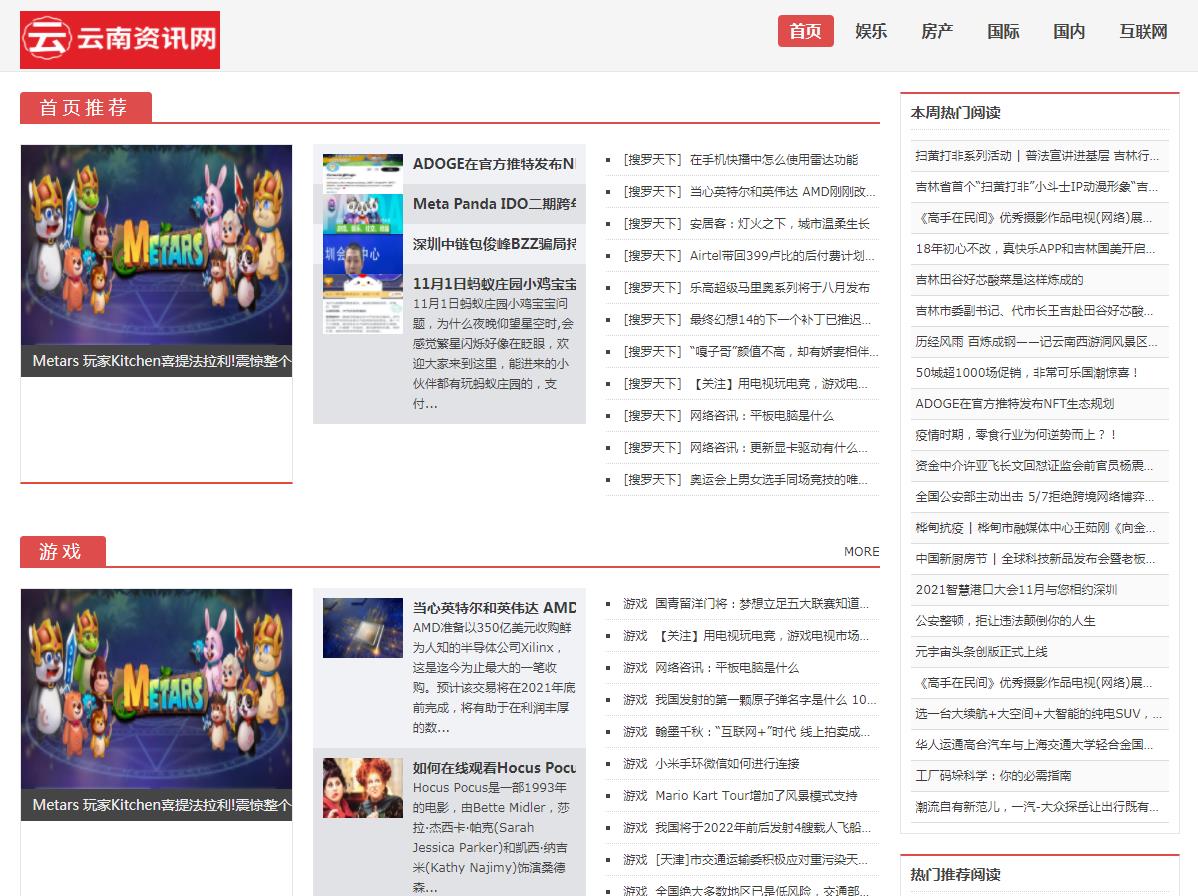The height and width of the screenshot is (896, 1198).
Task: Open sidebar '50城超1000场促销，非常可乐国潮惊喜！'
Action: click(x=1028, y=373)
